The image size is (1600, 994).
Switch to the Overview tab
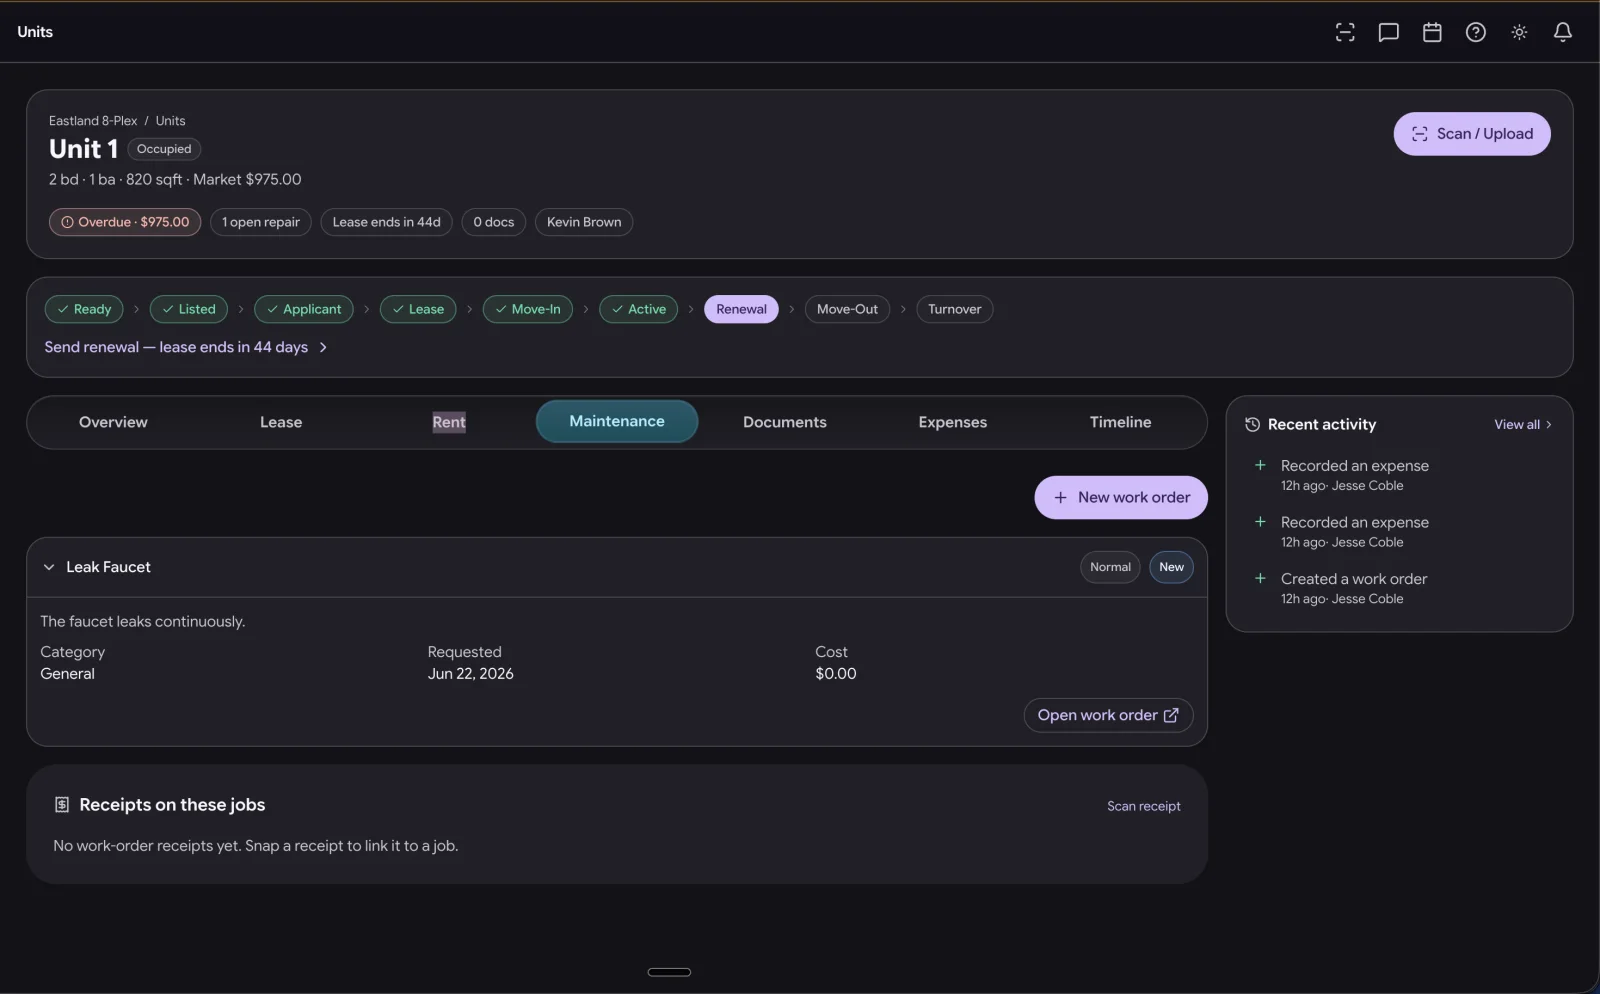coord(113,422)
